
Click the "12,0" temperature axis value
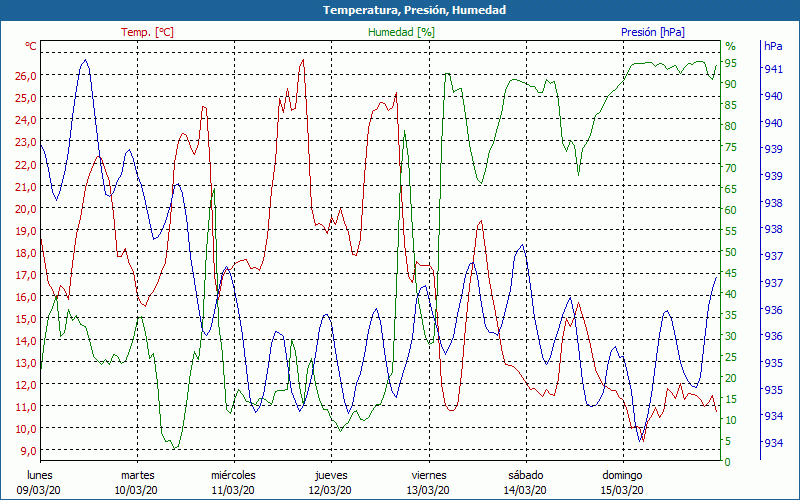[27, 385]
